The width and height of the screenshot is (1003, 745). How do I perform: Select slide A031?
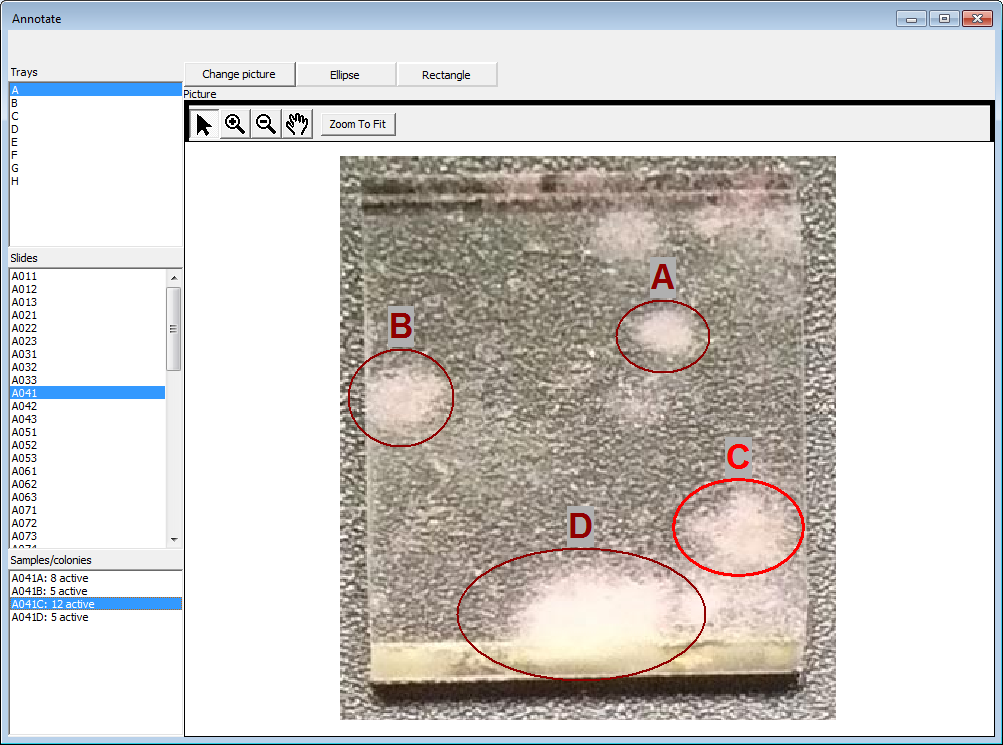[x=88, y=354]
